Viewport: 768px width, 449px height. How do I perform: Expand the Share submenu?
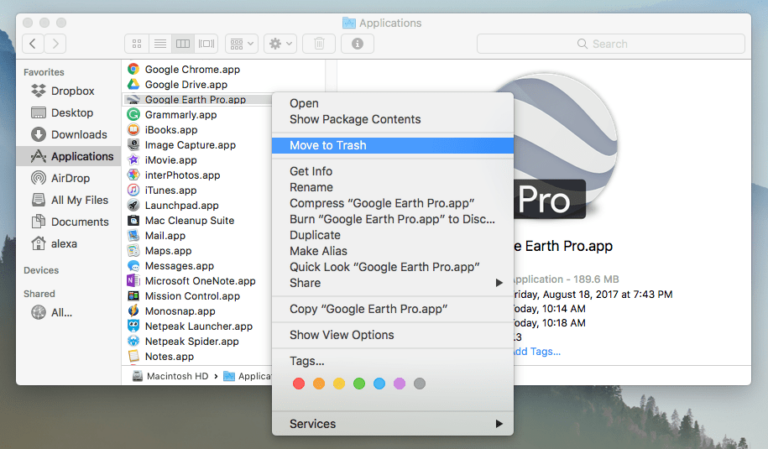click(393, 283)
